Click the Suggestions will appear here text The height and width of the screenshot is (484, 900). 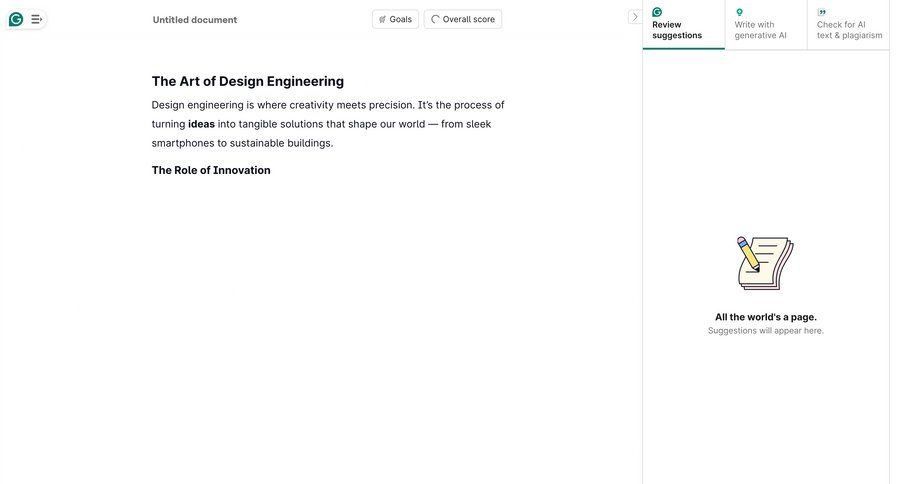coord(766,331)
